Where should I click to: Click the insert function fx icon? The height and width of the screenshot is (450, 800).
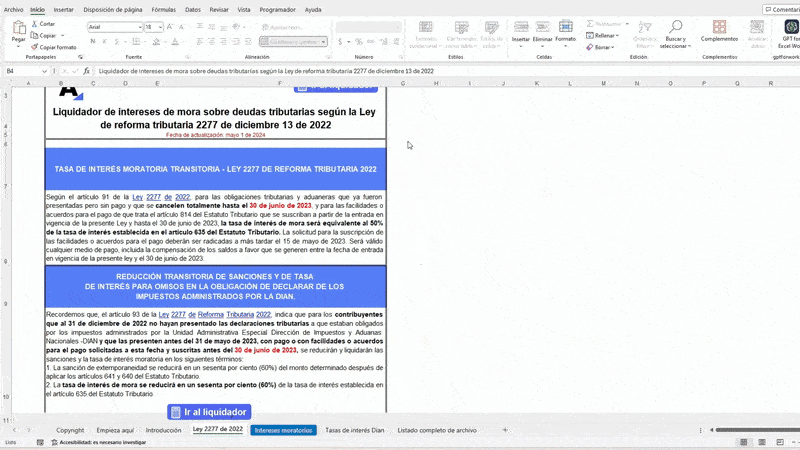pyautogui.click(x=89, y=71)
